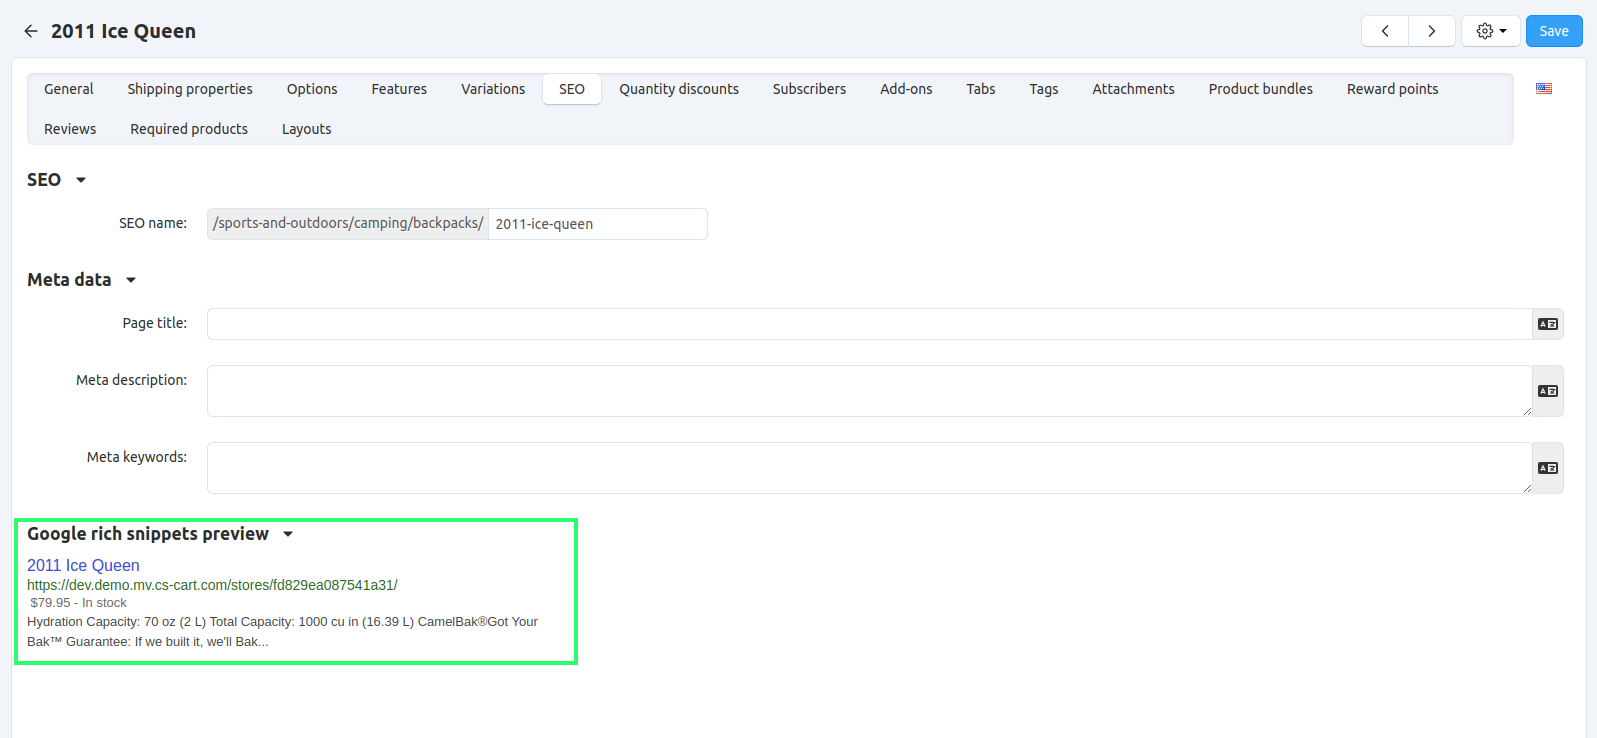Collapse the Google rich snippets preview section
The image size is (1597, 738).
288,534
